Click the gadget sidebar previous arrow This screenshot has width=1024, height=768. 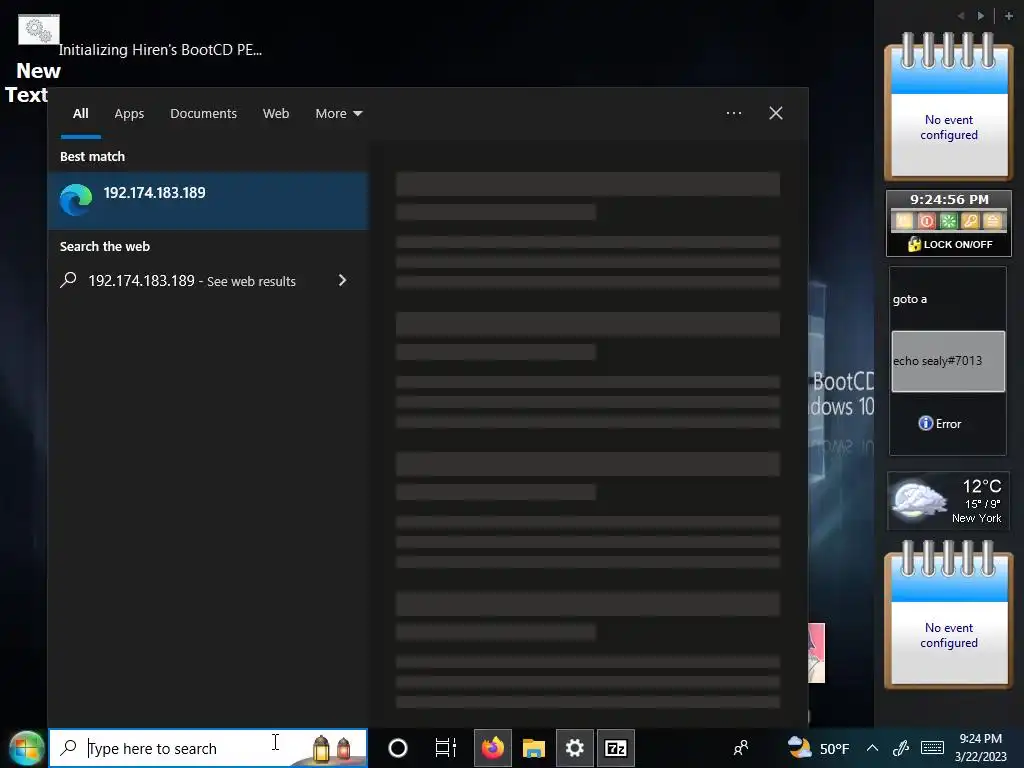961,16
